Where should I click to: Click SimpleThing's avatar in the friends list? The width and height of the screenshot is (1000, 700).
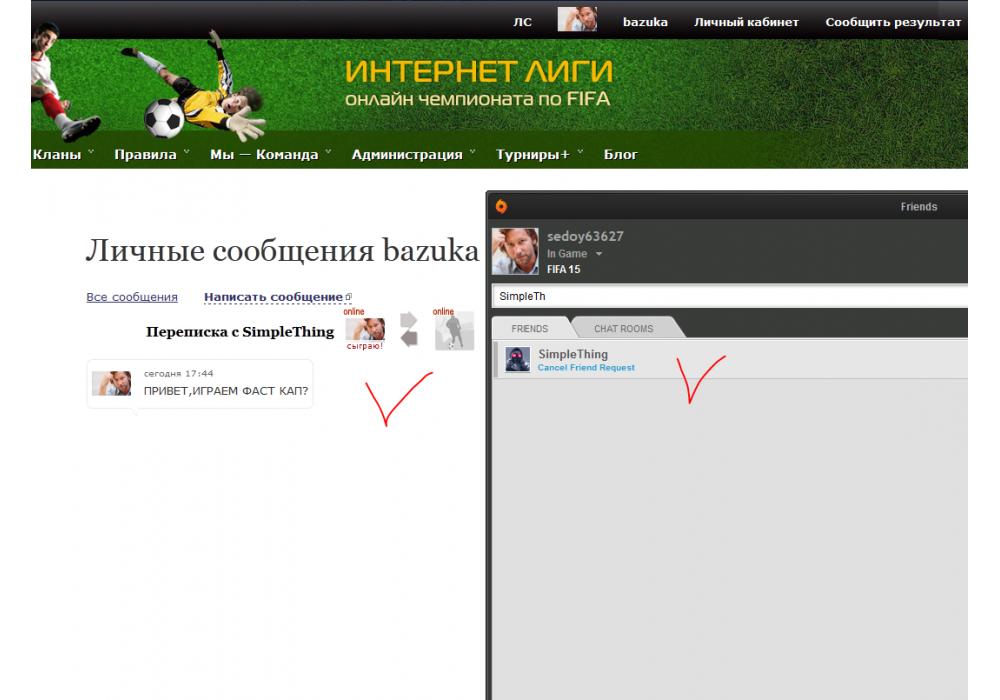coord(517,360)
